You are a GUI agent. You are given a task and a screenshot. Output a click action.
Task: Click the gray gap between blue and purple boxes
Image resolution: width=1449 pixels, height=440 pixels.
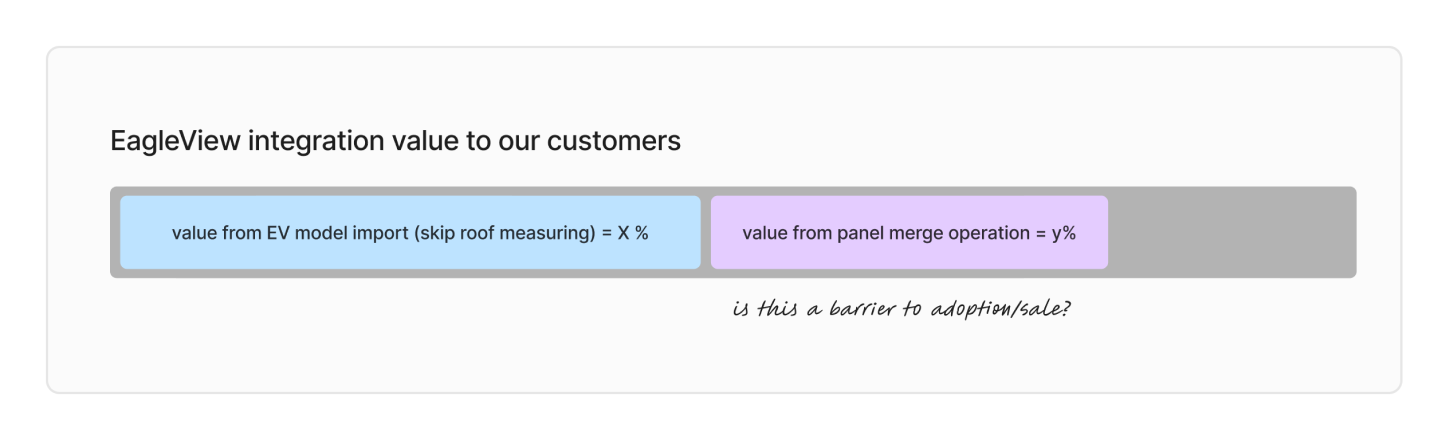tap(706, 232)
